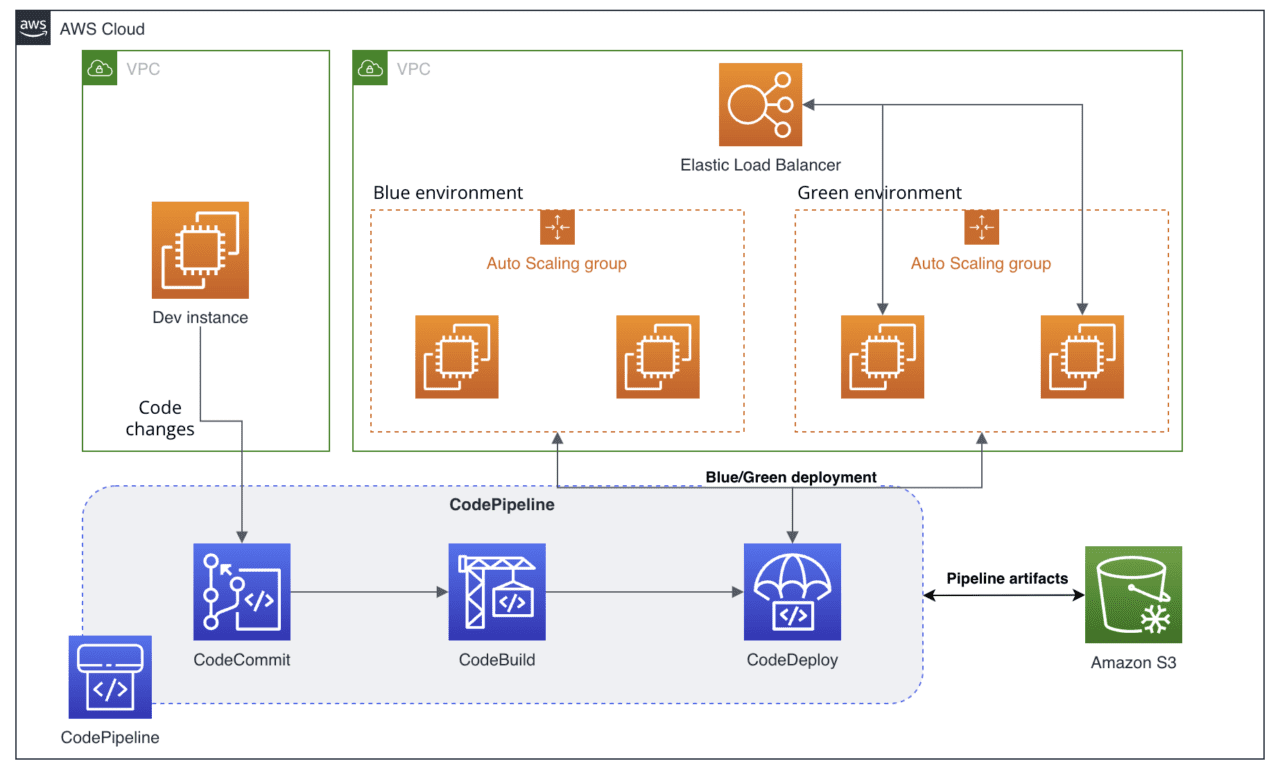Click the Green environment heading
Viewport: 1280px width, 768px height.
[x=880, y=192]
